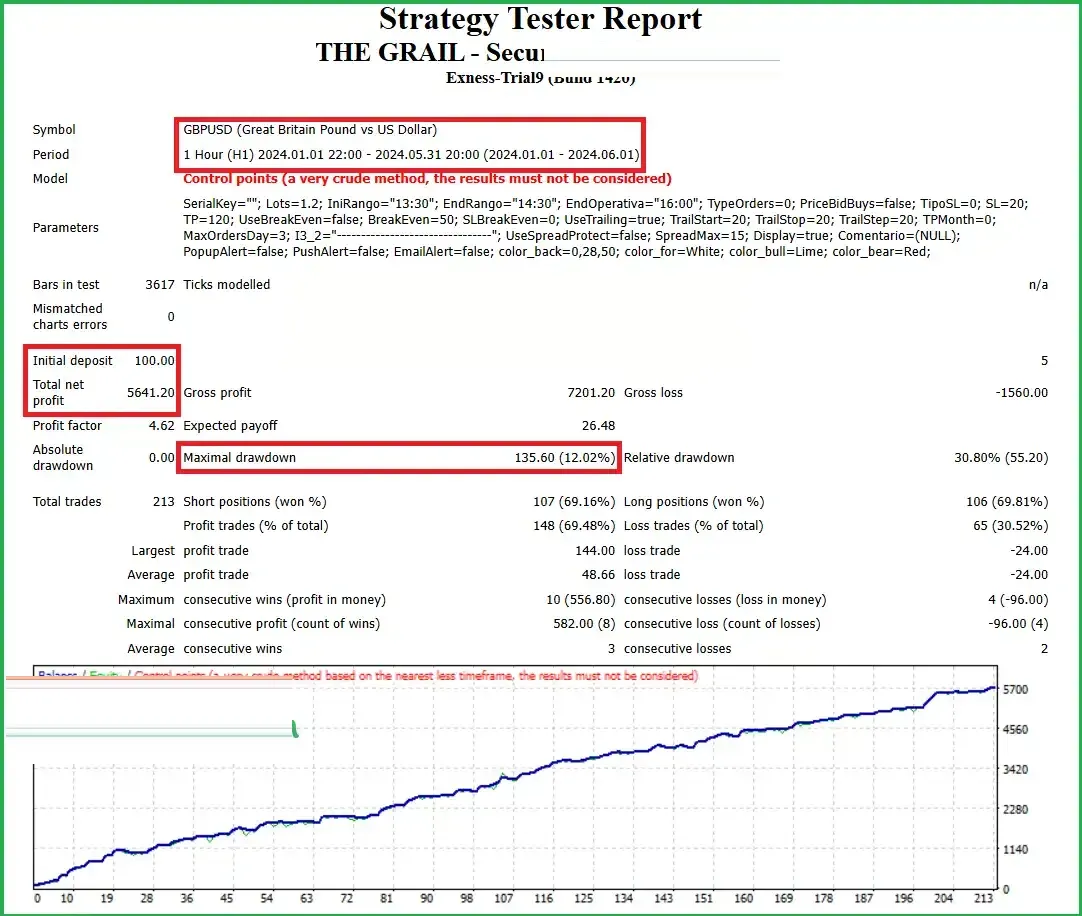
Task: Click the Gross loss value -1560.00
Action: pyautogui.click(x=1021, y=393)
